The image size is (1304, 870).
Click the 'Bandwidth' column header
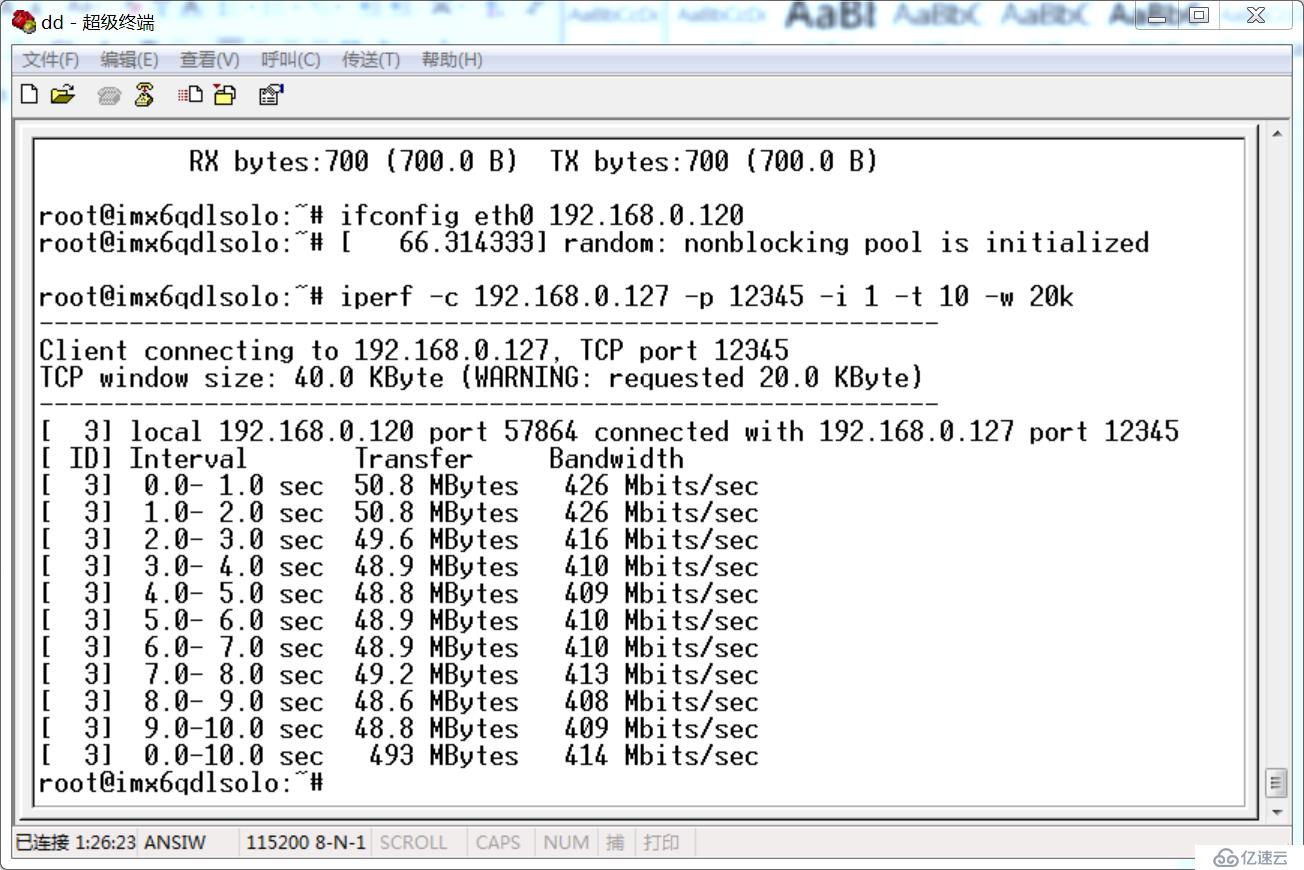616,458
